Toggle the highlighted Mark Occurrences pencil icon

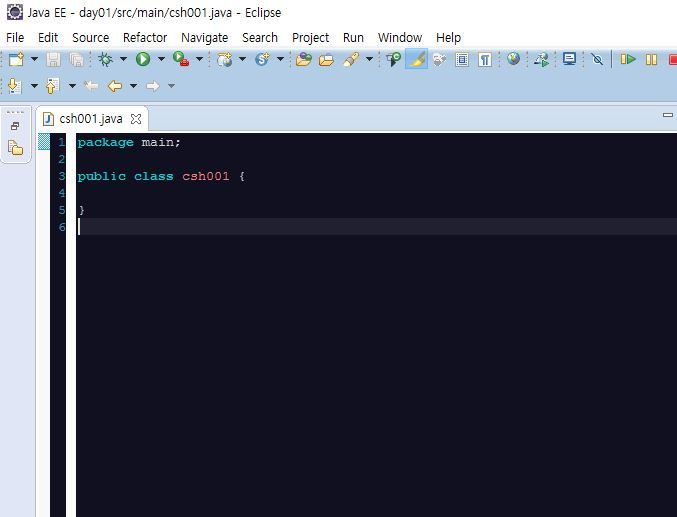click(x=417, y=59)
